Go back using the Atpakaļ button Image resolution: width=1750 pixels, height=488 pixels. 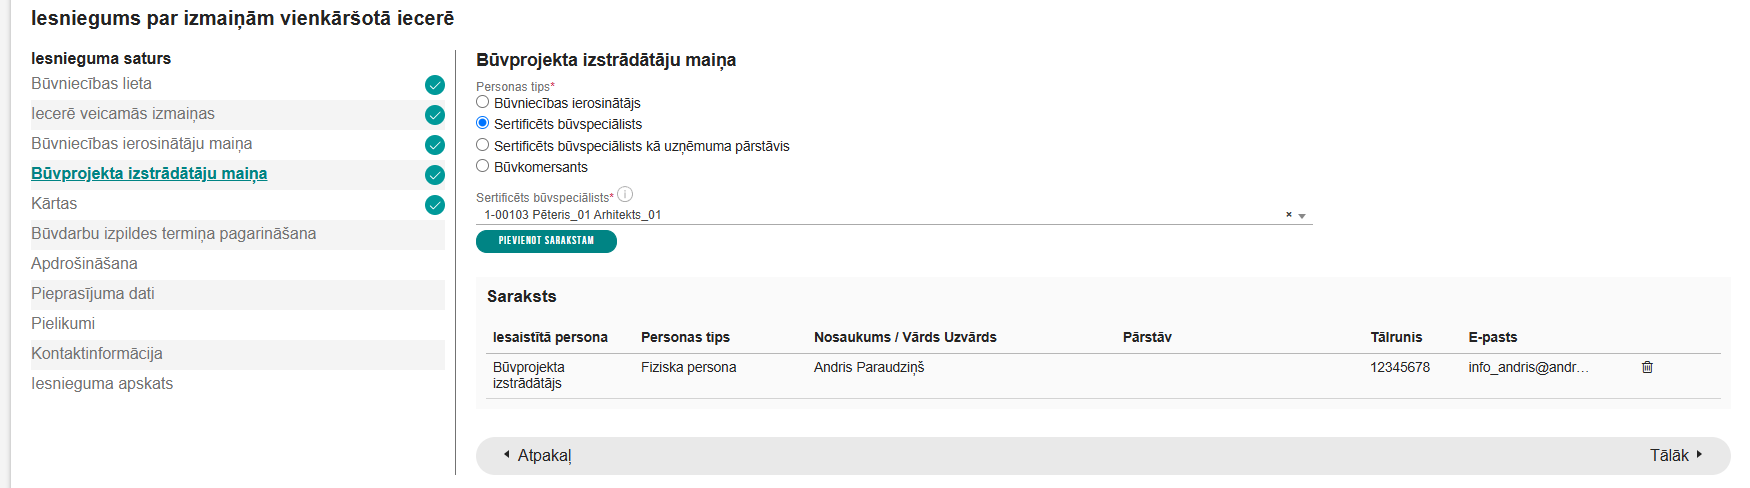[538, 455]
